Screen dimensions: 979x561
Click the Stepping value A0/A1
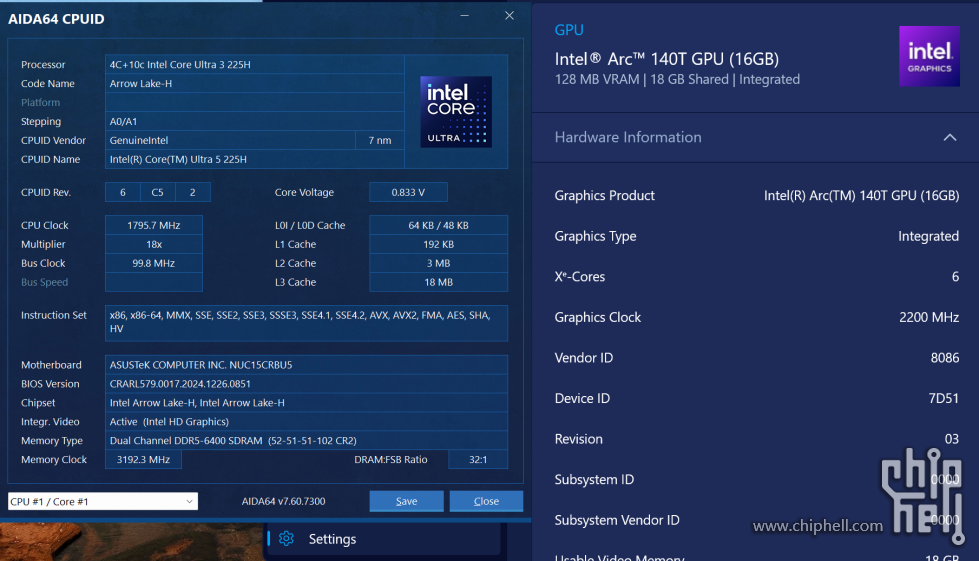(x=255, y=122)
